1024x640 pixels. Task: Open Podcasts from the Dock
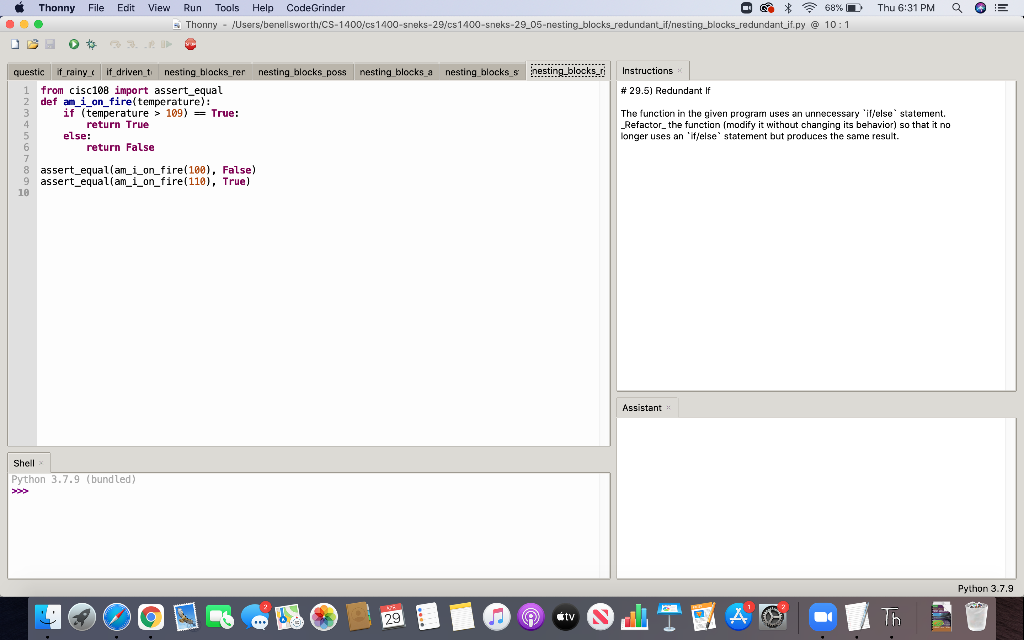click(x=531, y=616)
